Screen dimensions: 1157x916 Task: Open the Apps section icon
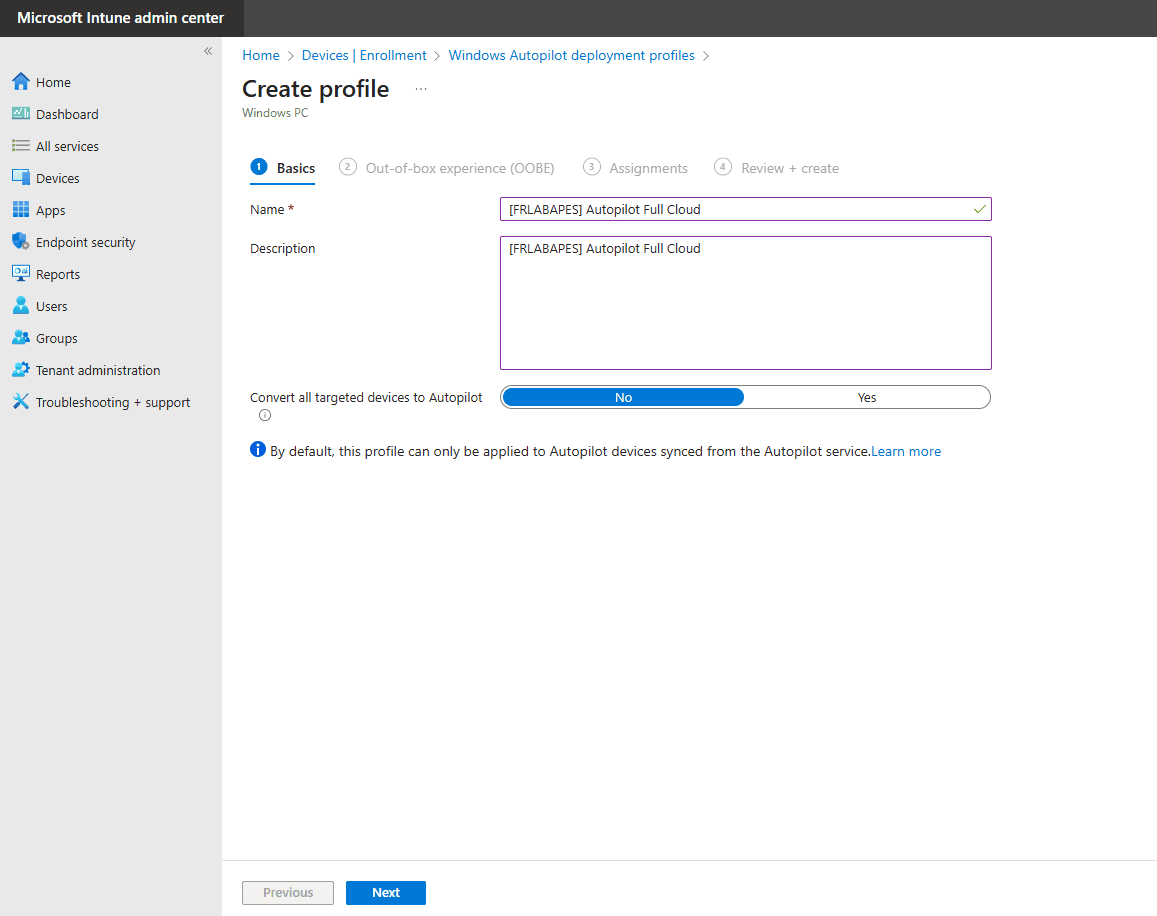pos(22,210)
